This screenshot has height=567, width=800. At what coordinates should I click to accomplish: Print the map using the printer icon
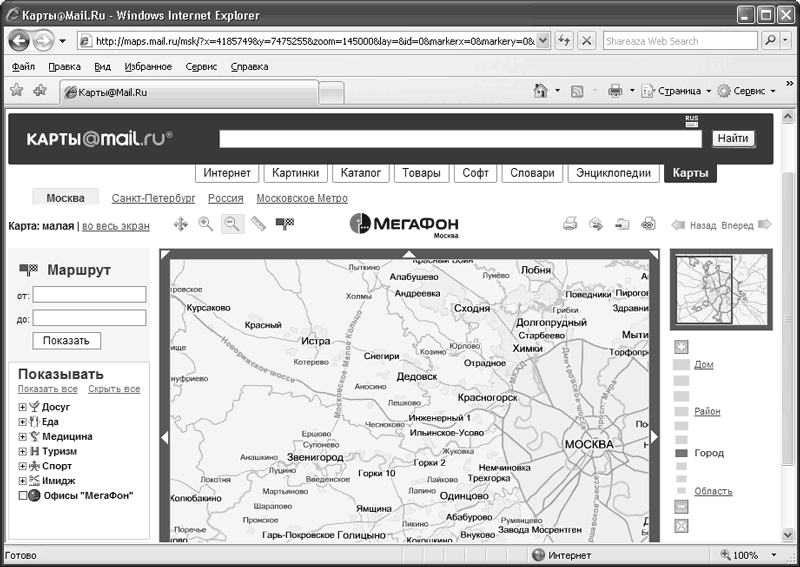pyautogui.click(x=570, y=224)
